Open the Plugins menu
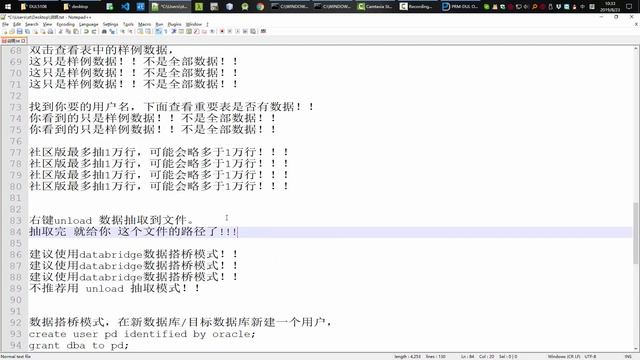This screenshot has width=640, height=360. [x=174, y=24]
